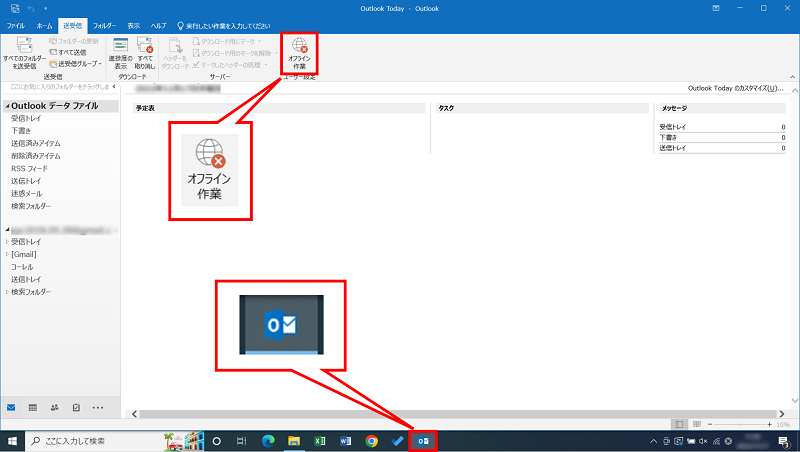Click the ヘッダーをダウンロード button
The height and width of the screenshot is (452, 800).
pyautogui.click(x=175, y=53)
